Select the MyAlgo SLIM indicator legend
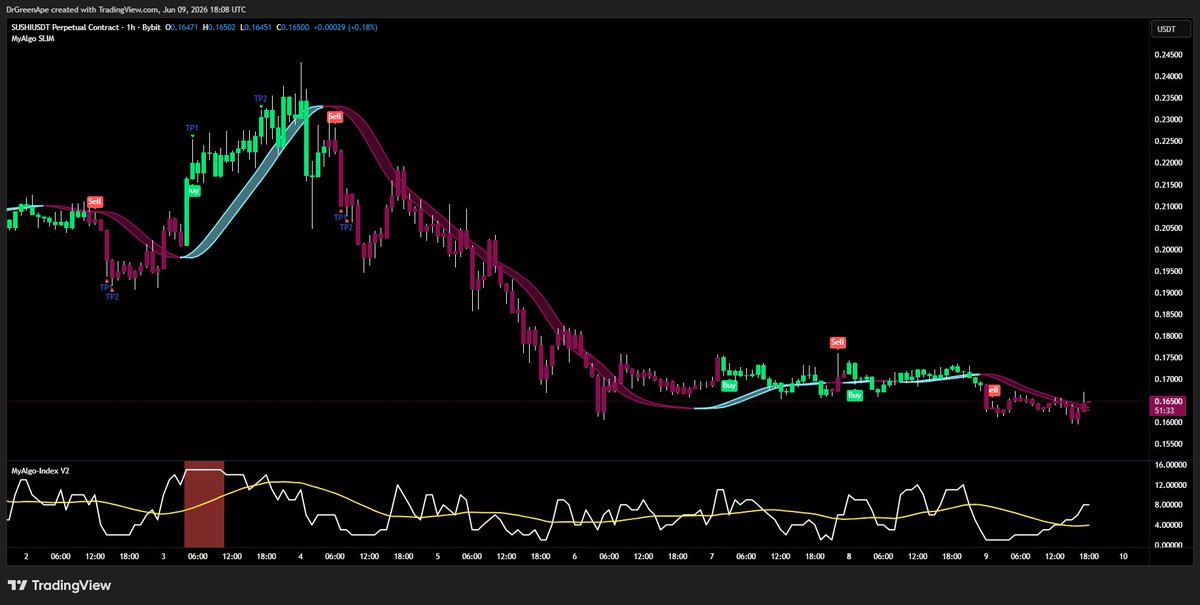 point(33,39)
